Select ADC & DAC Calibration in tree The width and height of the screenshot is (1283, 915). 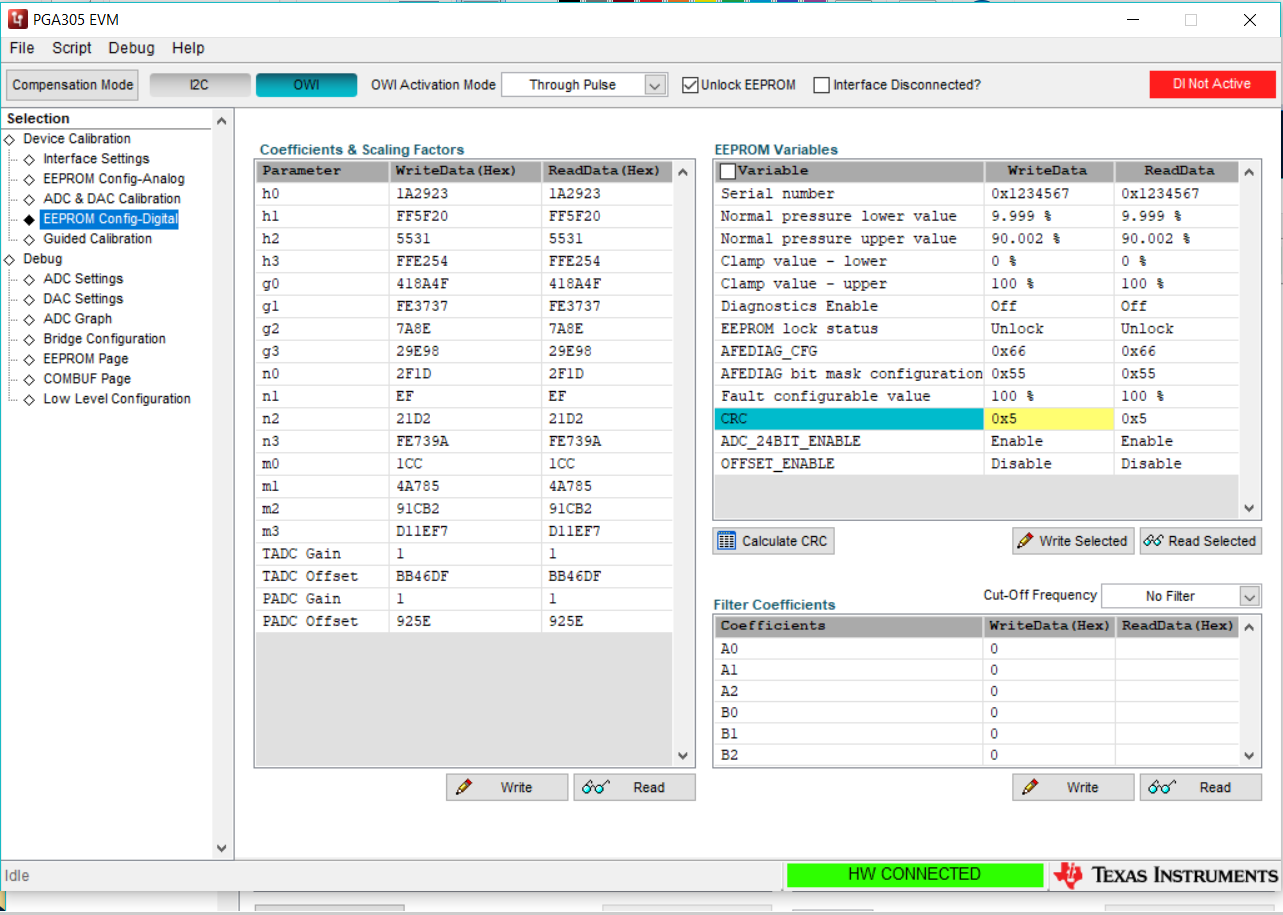pos(112,199)
